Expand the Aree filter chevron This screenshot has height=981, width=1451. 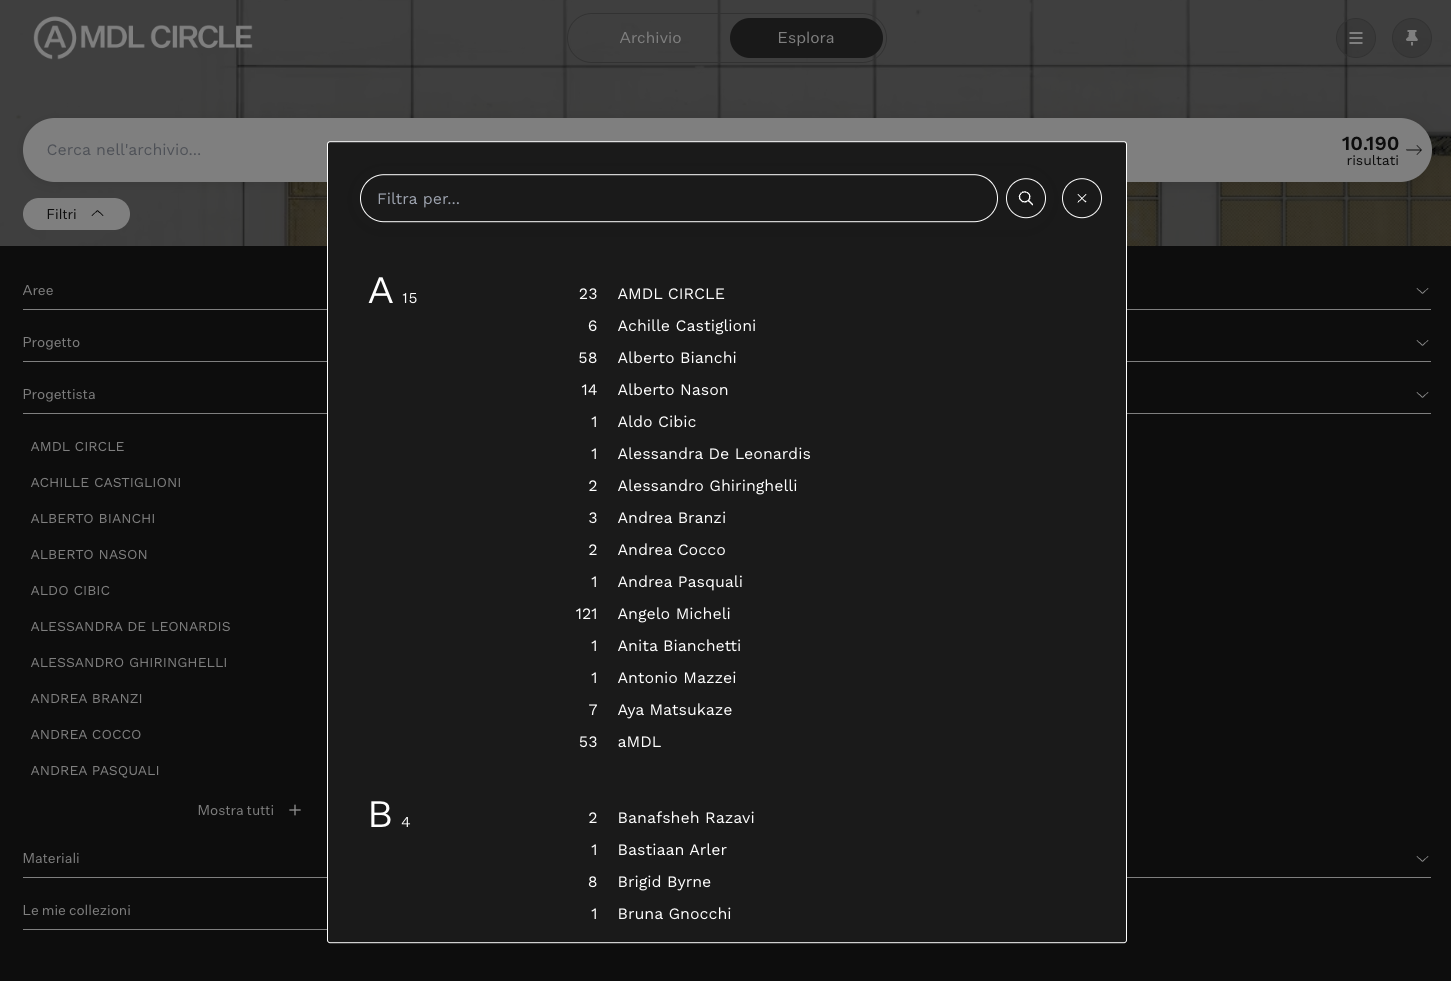point(1421,291)
